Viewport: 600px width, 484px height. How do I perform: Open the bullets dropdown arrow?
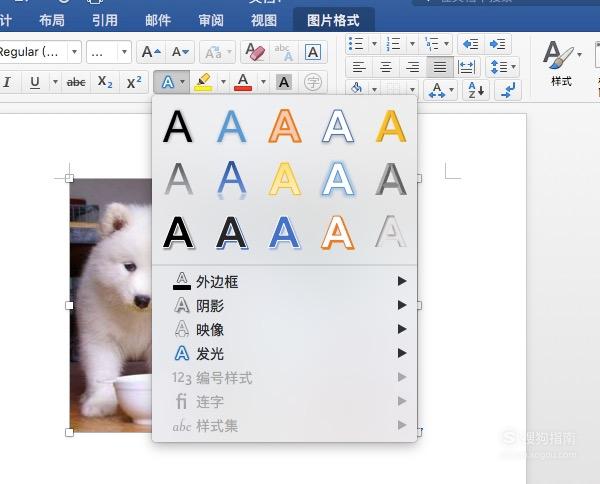coord(375,44)
